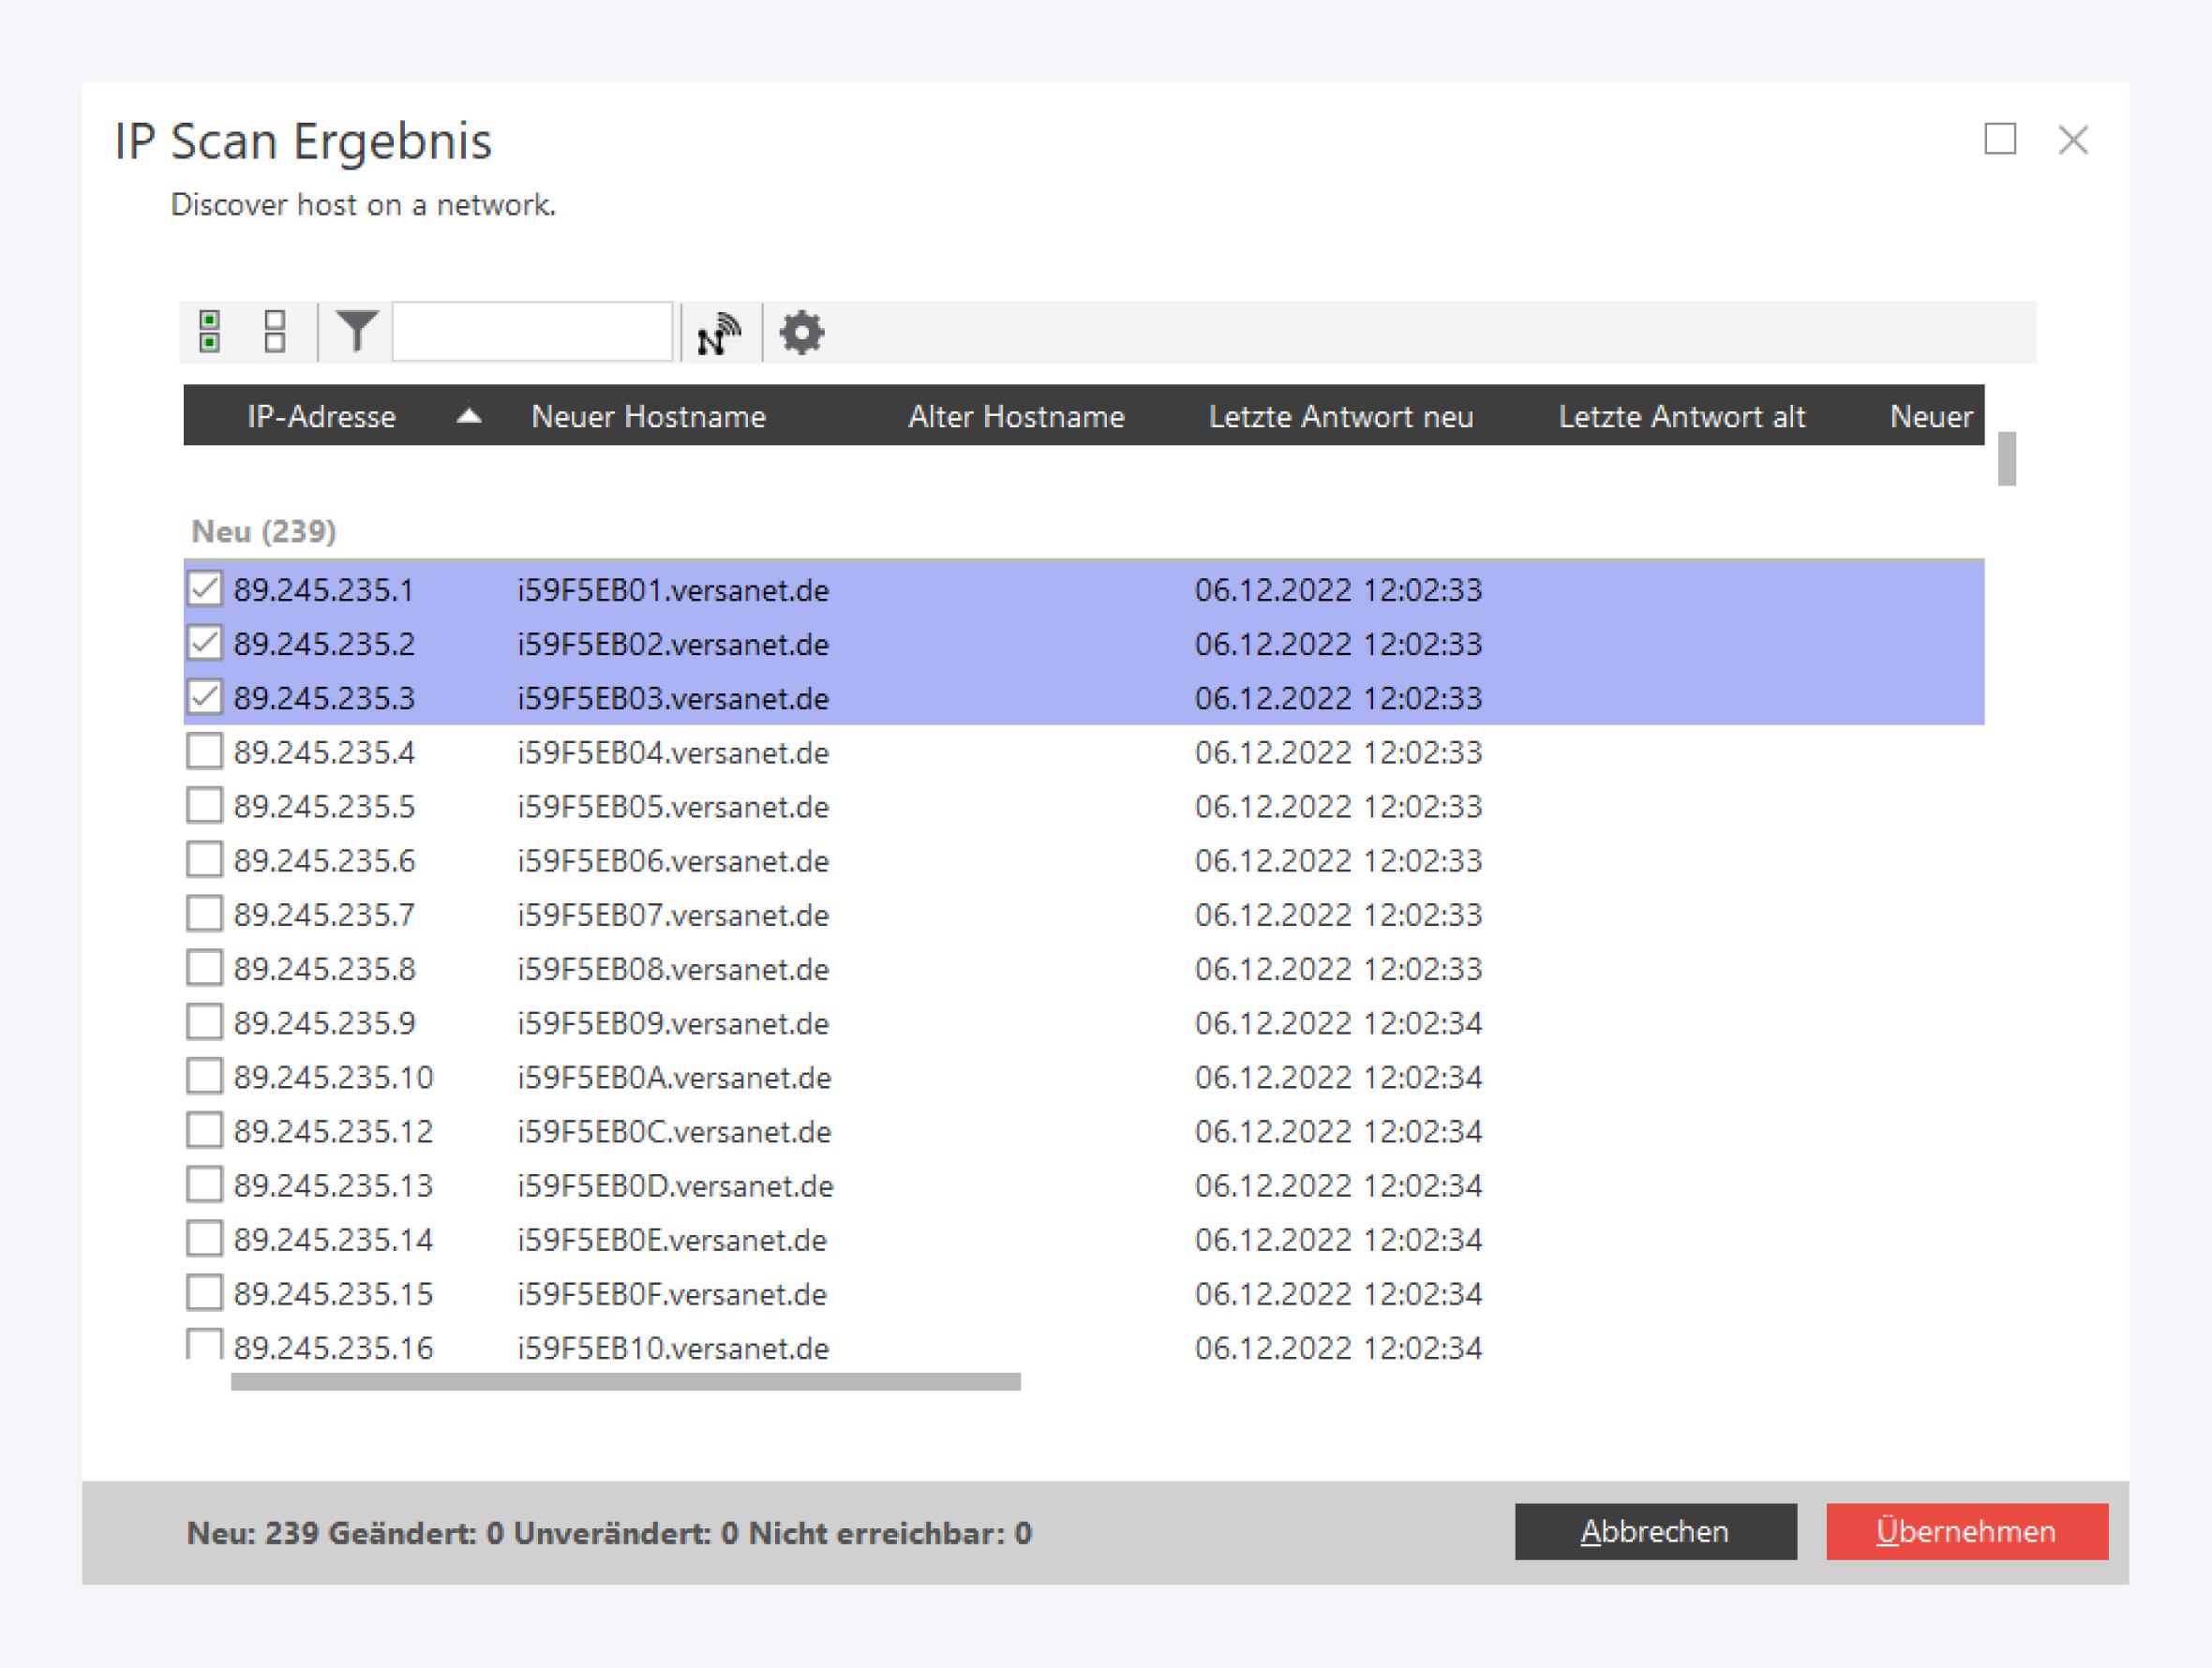Sort by Neuer Hostname column header
Viewport: 2212px width, 1668px height.
(x=648, y=416)
